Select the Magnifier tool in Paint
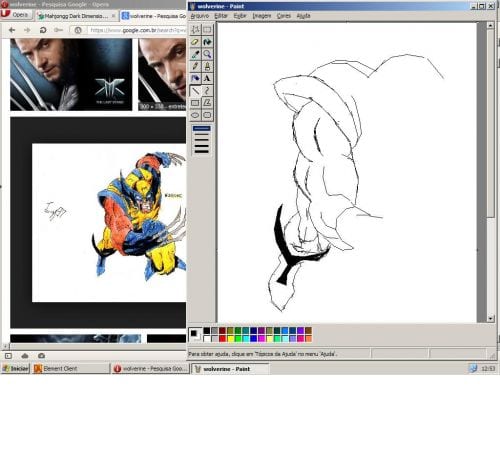 [207, 54]
